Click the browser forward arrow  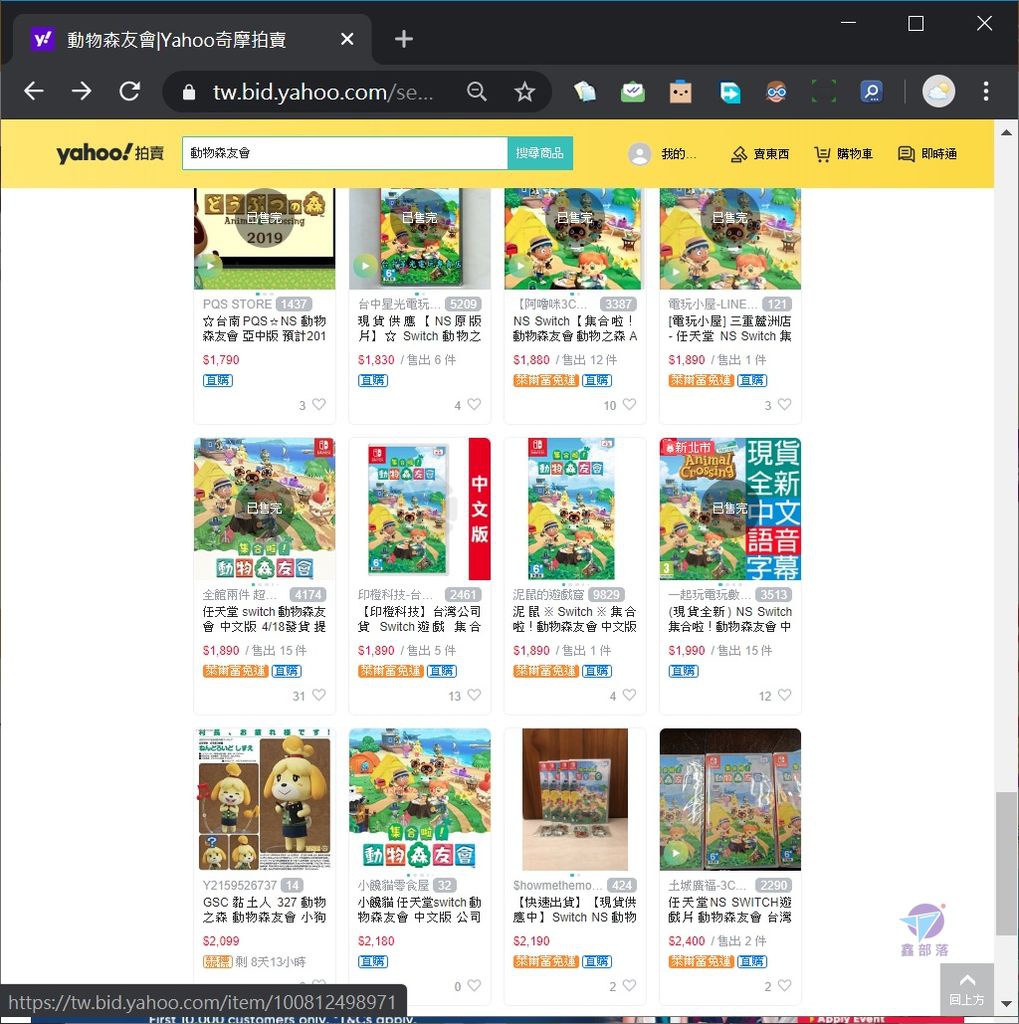[82, 91]
